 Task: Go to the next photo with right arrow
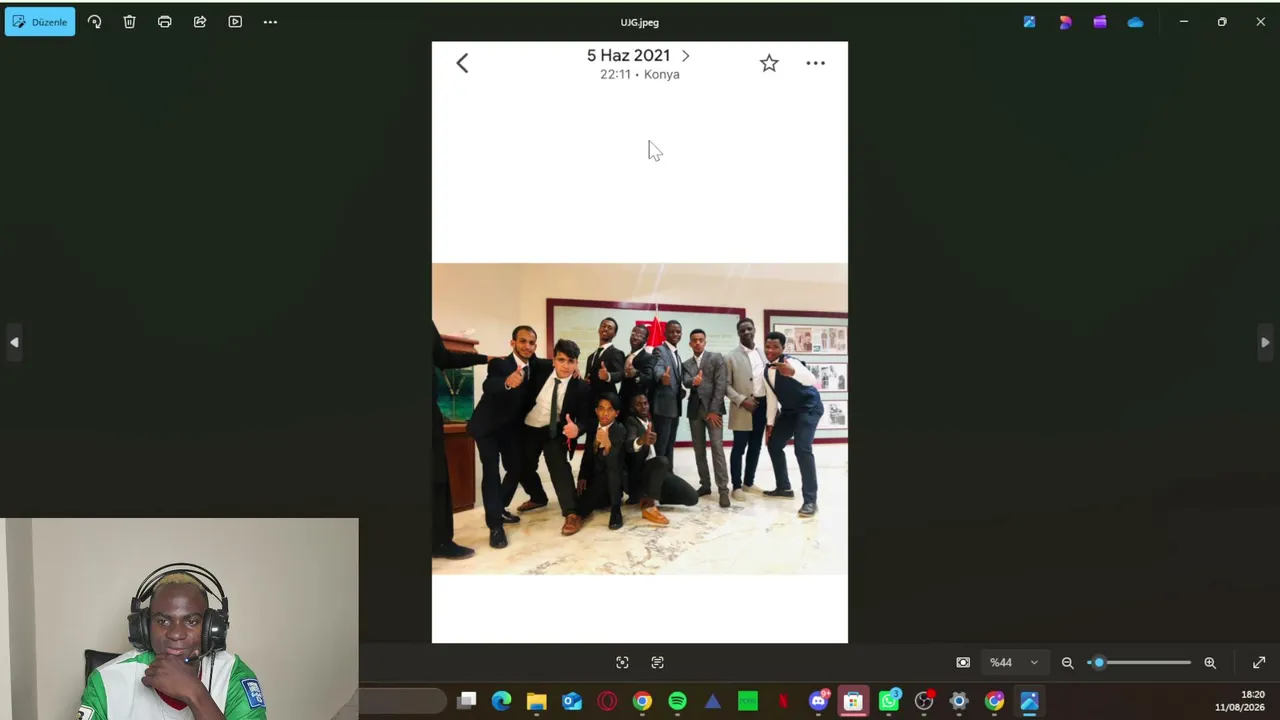1265,342
